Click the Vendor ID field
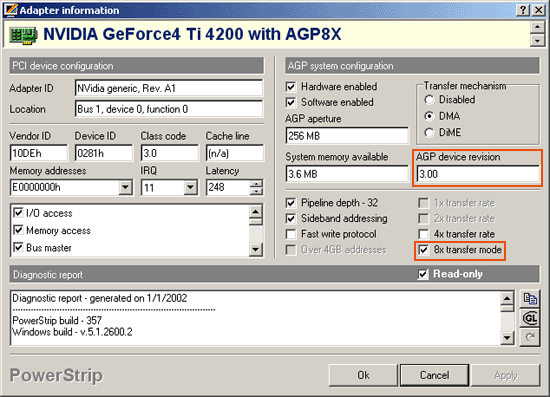The height and width of the screenshot is (397, 550). click(x=39, y=153)
